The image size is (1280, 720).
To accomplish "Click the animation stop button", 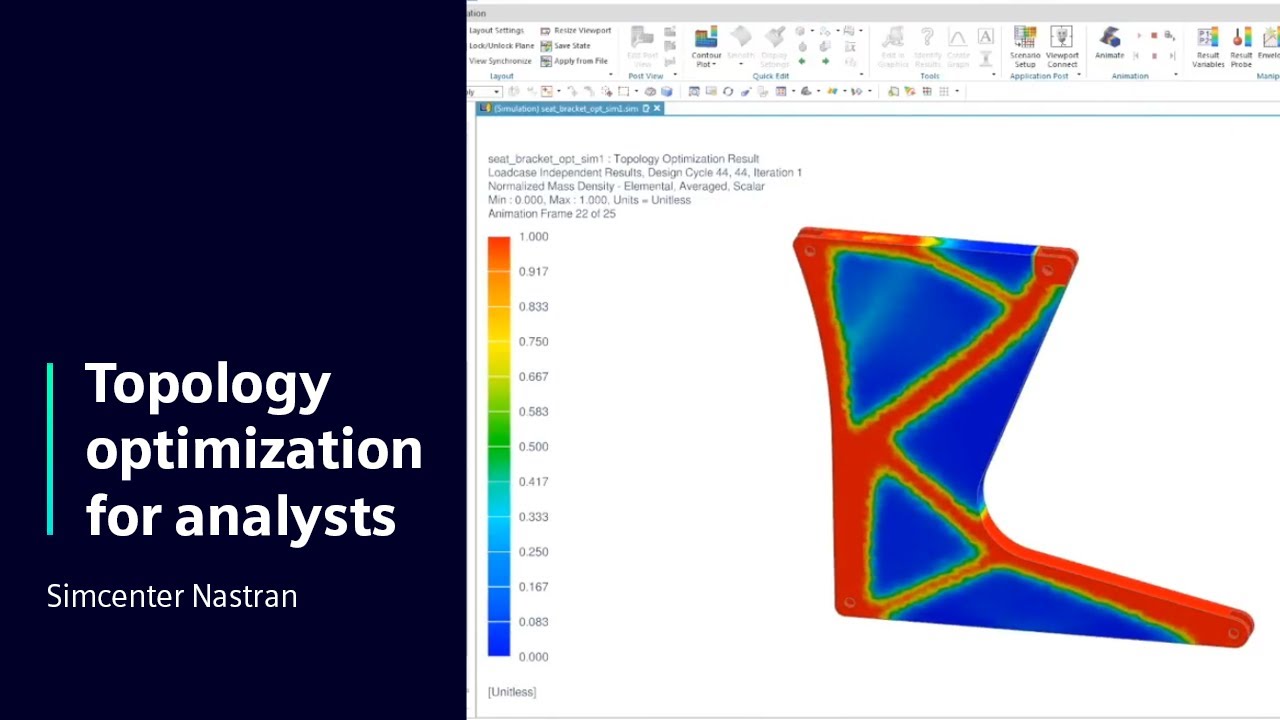I will (x=1154, y=35).
